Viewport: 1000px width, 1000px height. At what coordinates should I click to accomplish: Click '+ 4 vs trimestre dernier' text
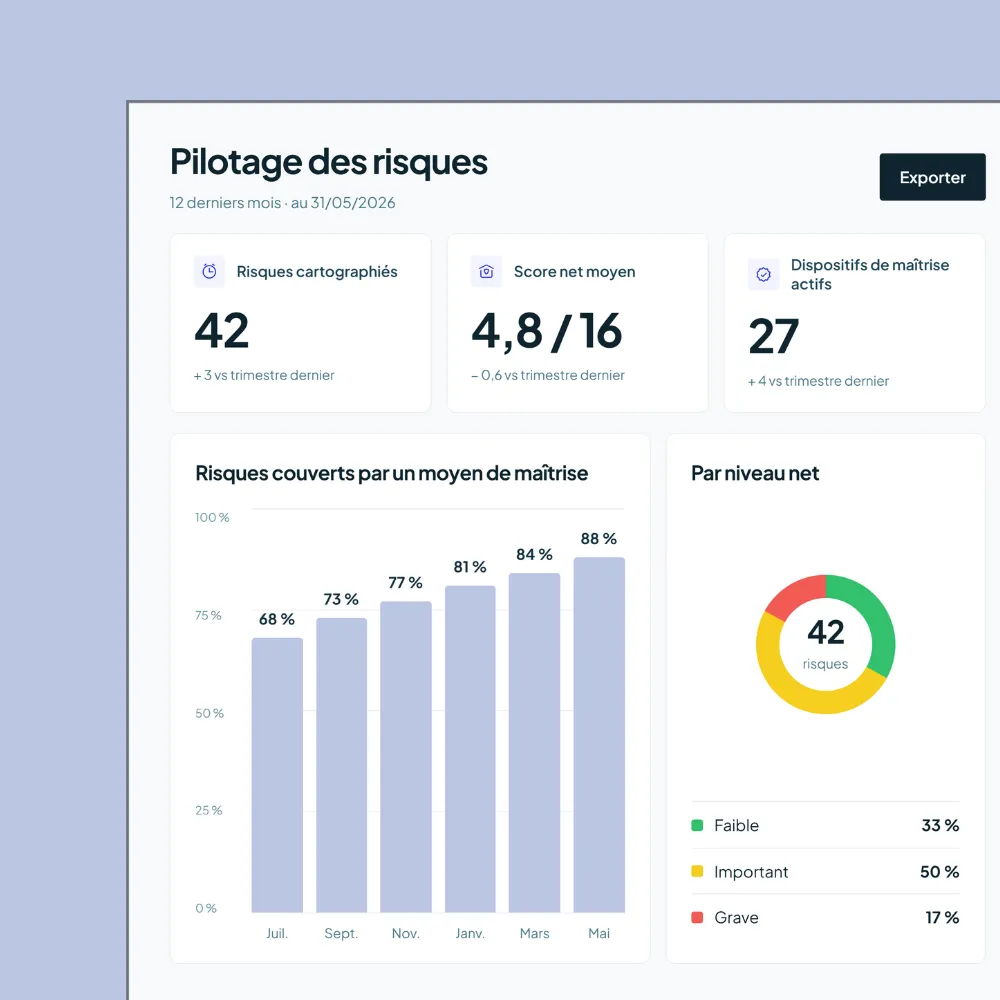point(818,381)
